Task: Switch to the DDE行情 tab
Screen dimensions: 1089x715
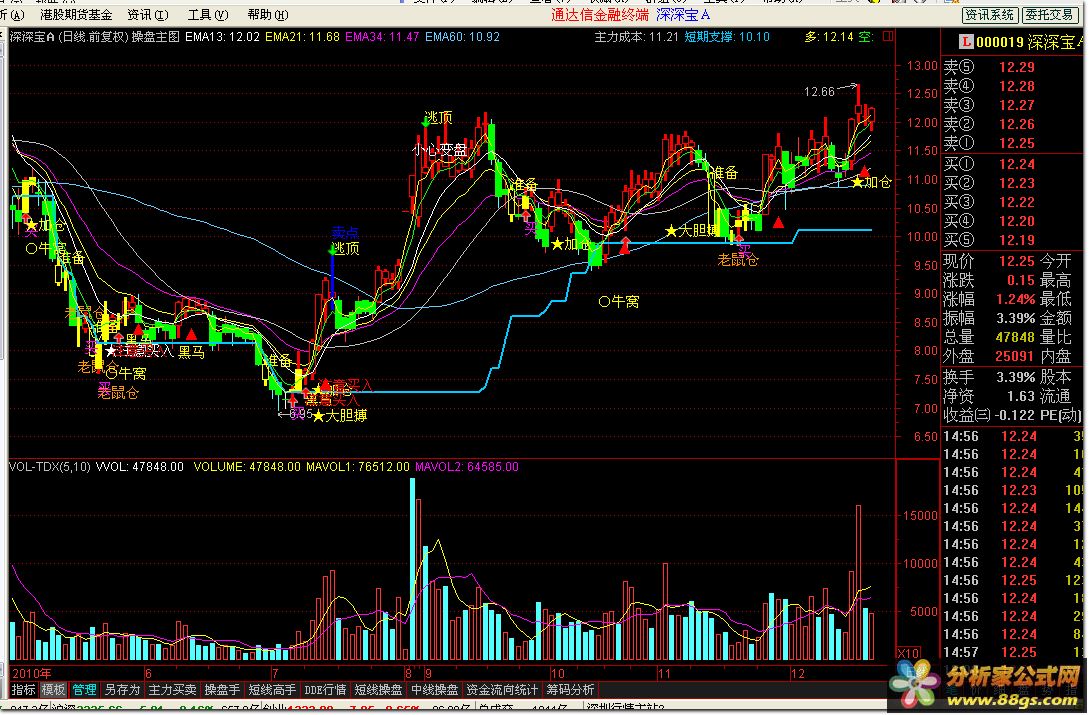Action: point(325,690)
